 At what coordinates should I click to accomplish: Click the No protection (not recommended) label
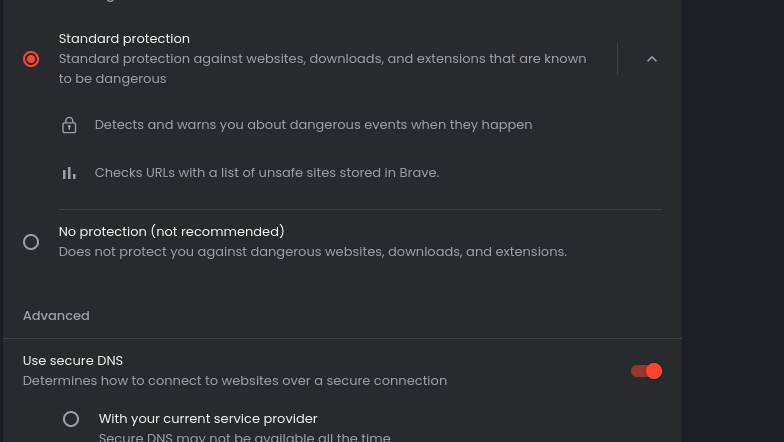coord(171,231)
